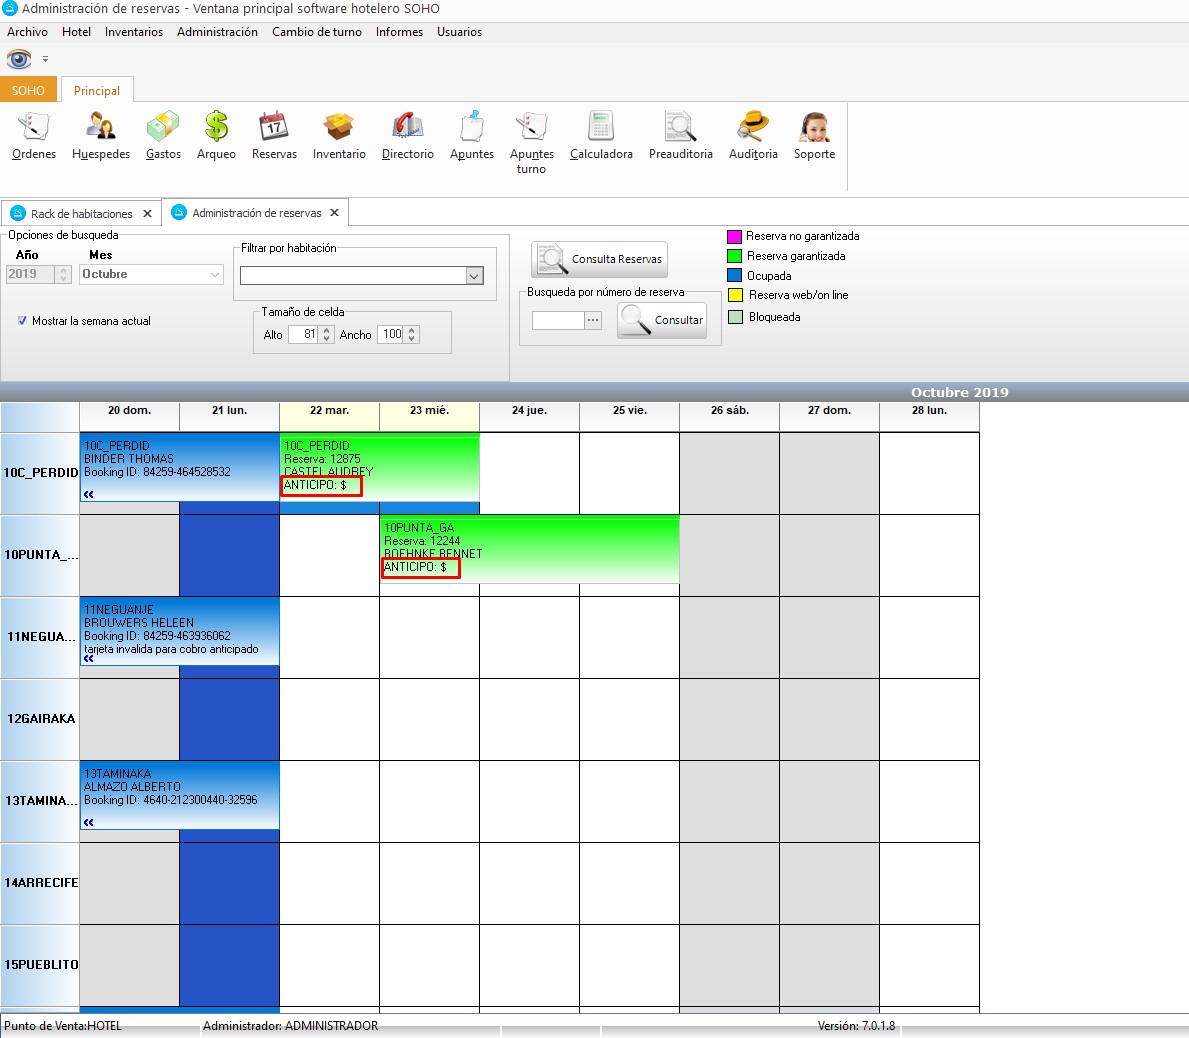Open Soporte help agent
The width and height of the screenshot is (1189, 1038).
(x=814, y=136)
